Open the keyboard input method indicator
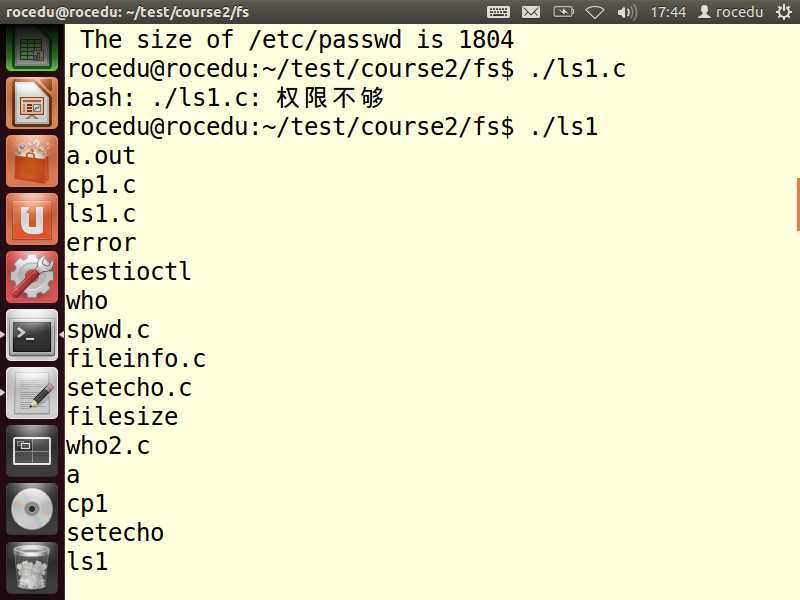 (x=498, y=12)
